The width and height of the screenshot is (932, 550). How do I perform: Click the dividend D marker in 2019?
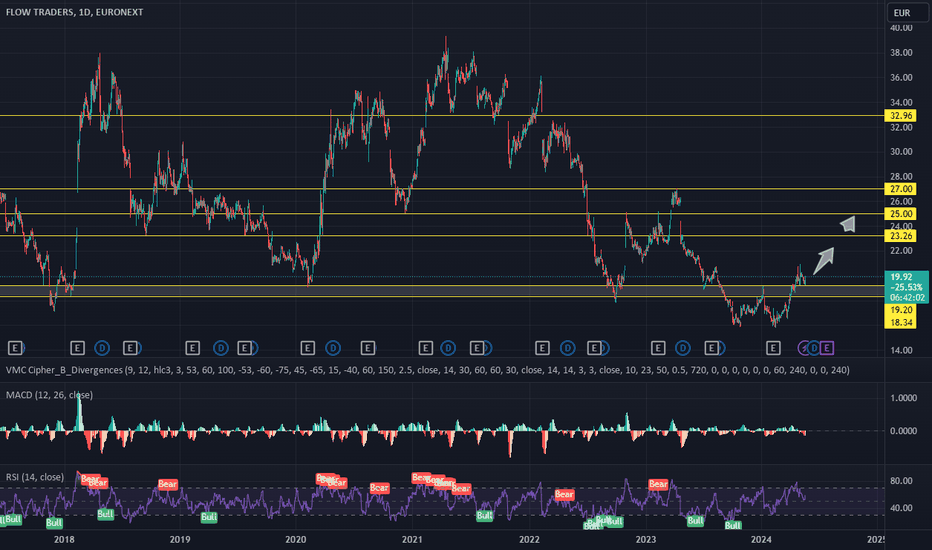(x=221, y=348)
